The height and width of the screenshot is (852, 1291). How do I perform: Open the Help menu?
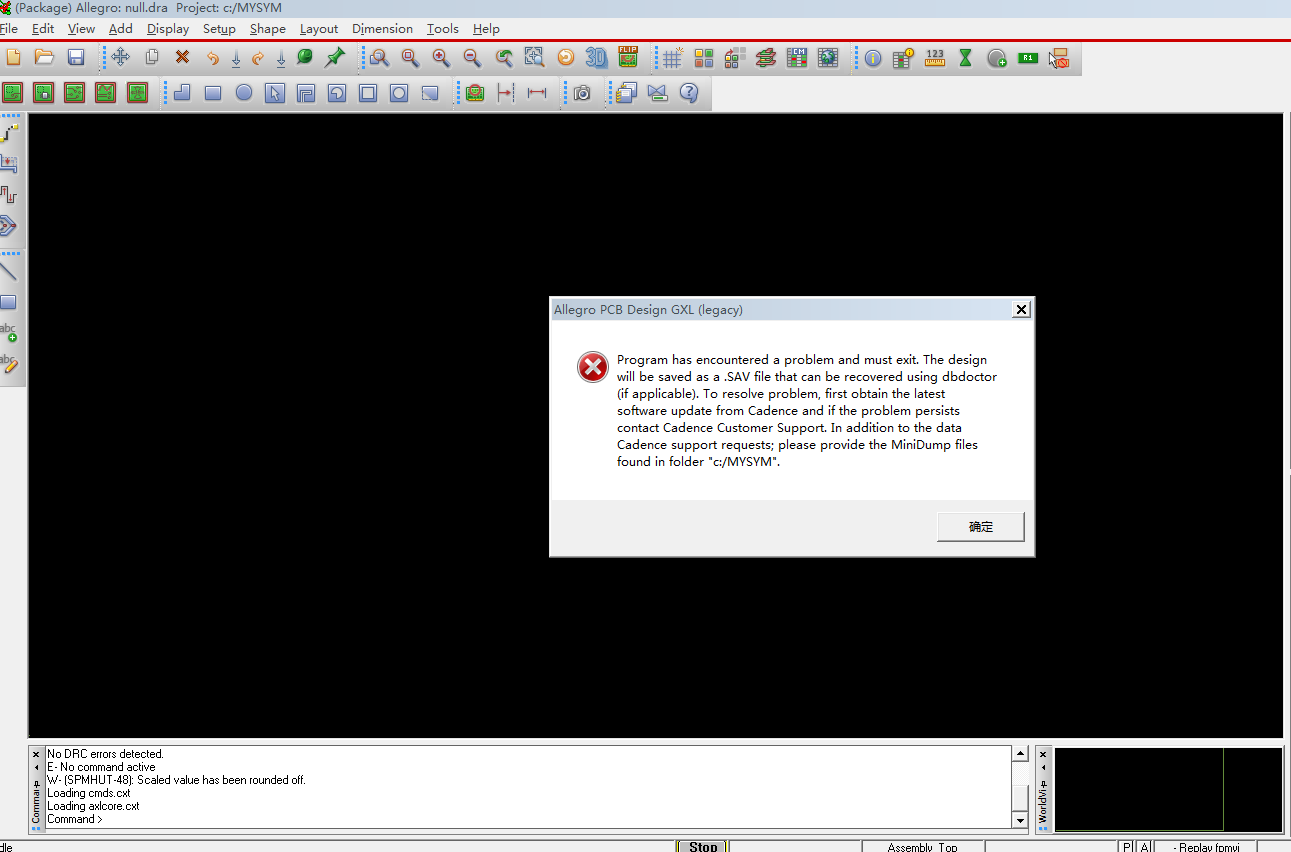click(x=486, y=29)
